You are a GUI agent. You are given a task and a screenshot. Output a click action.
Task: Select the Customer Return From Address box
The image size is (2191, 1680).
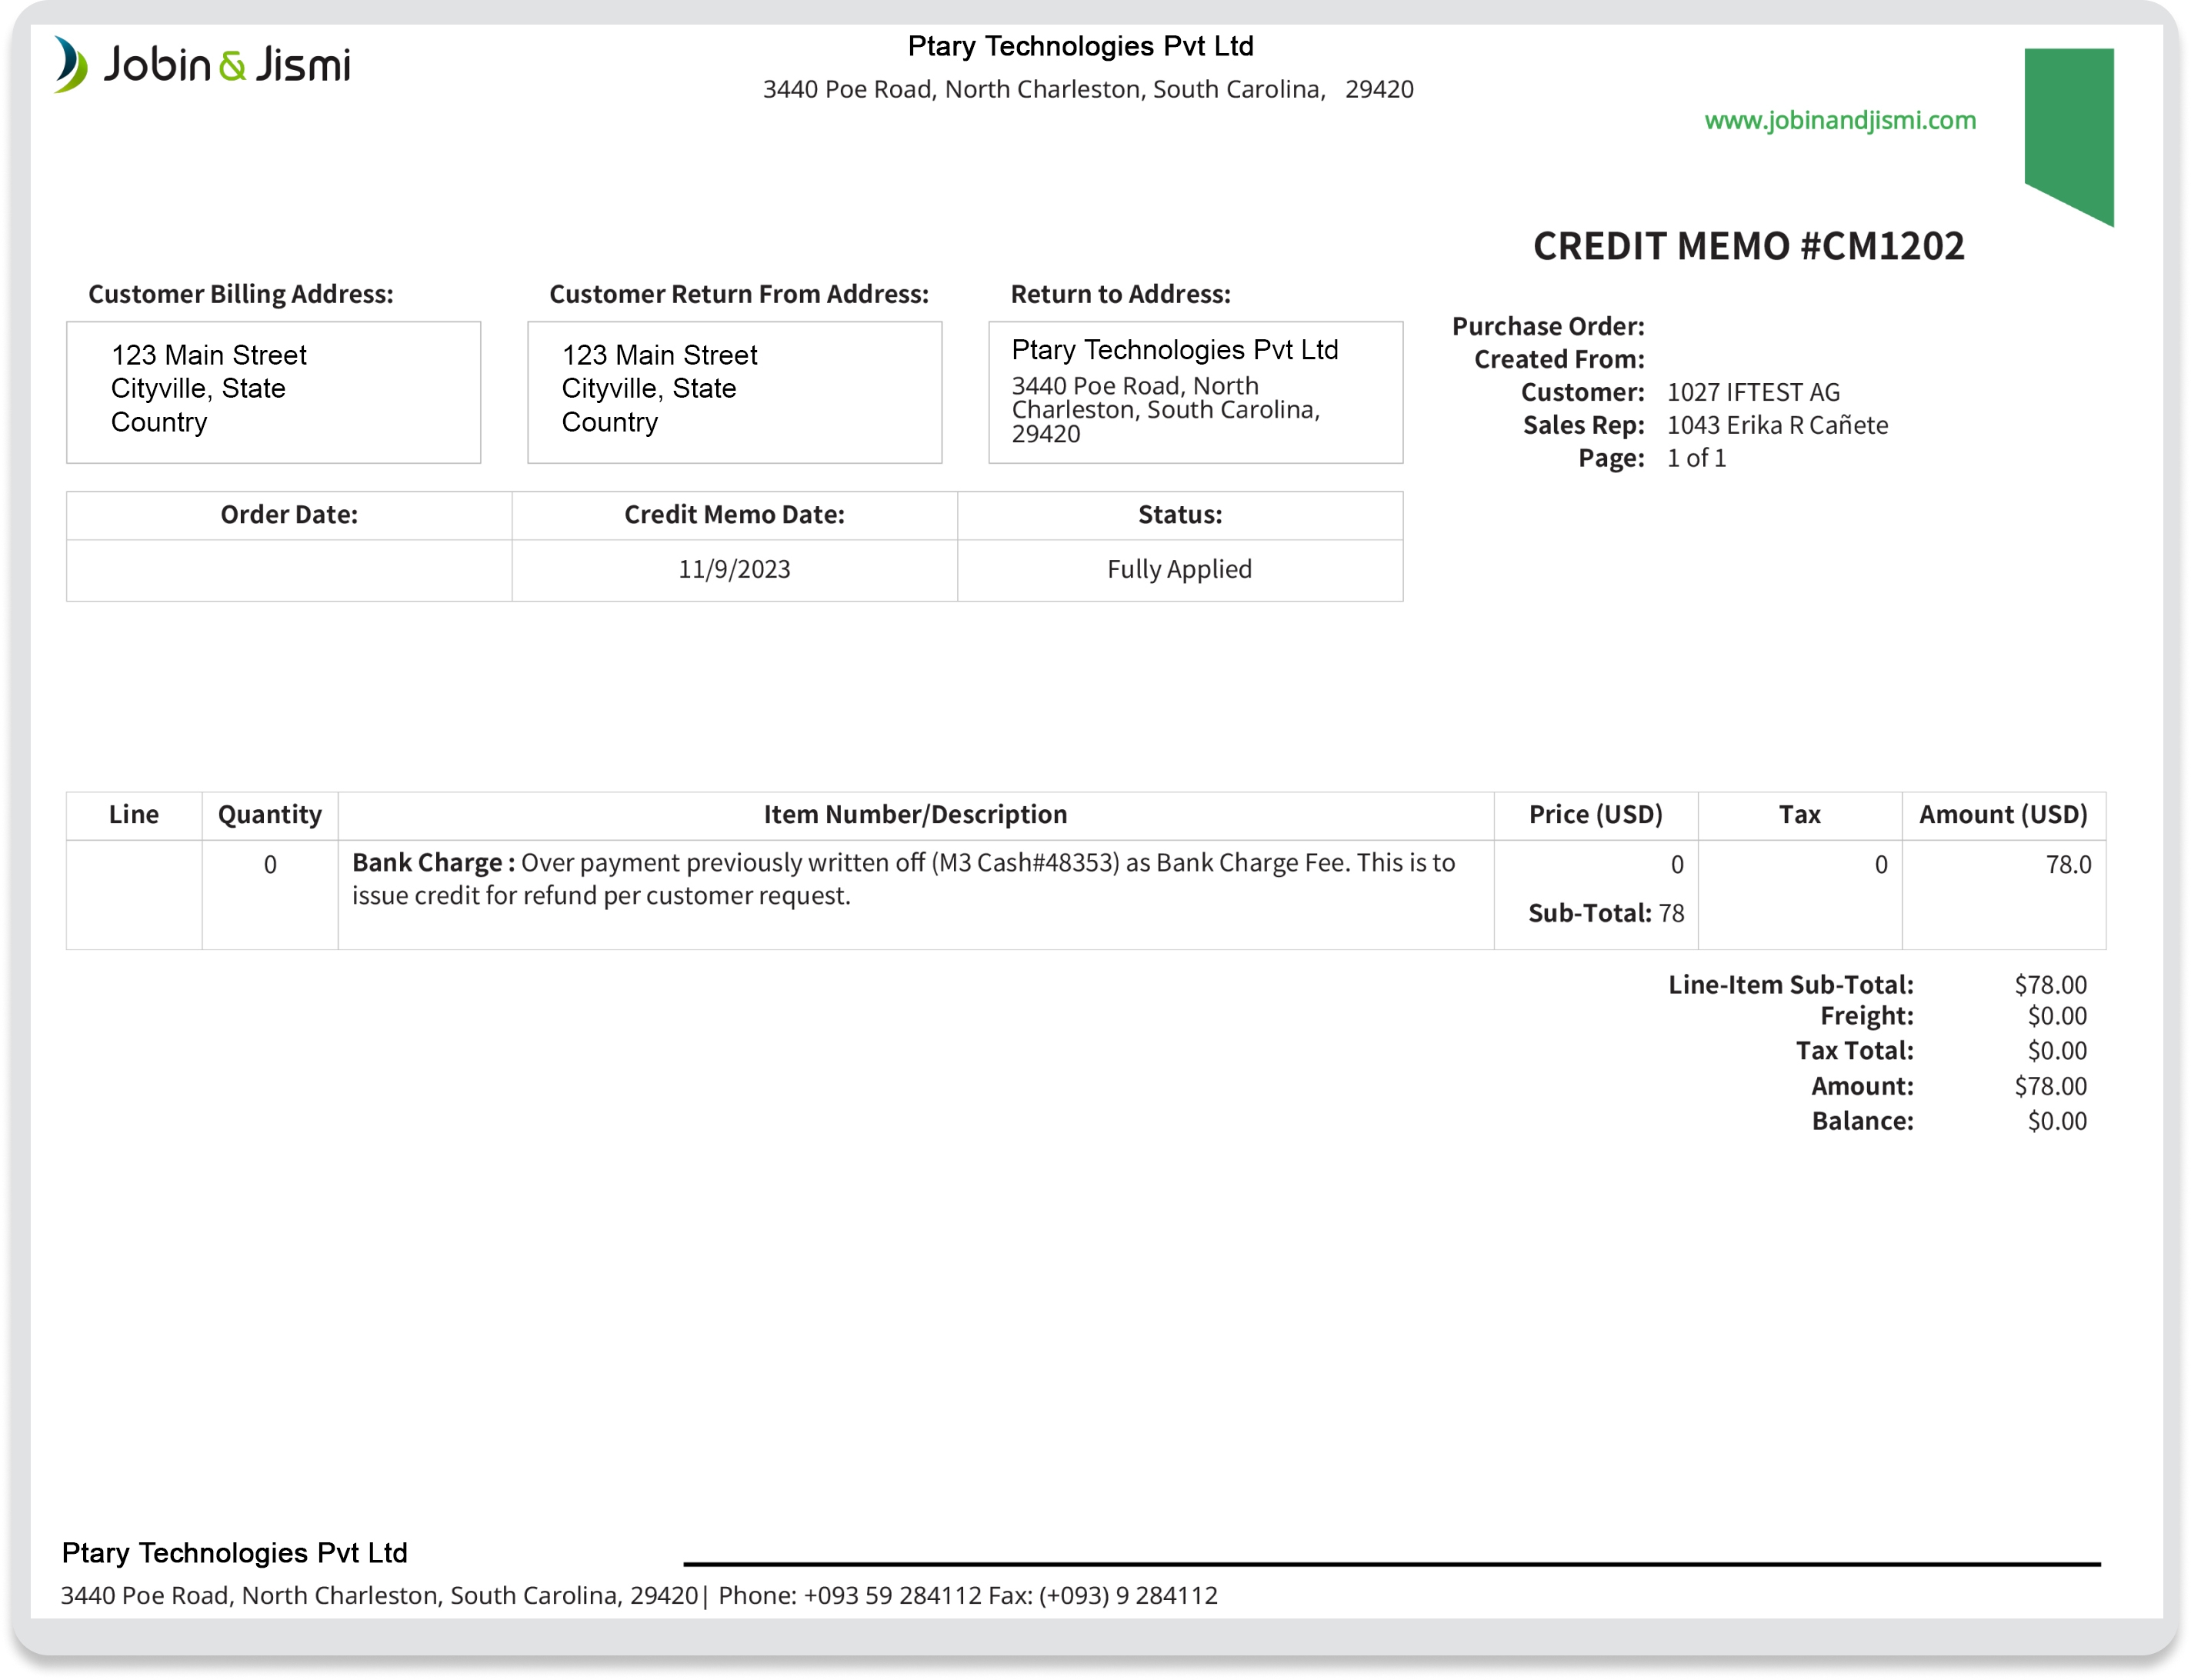pos(734,392)
